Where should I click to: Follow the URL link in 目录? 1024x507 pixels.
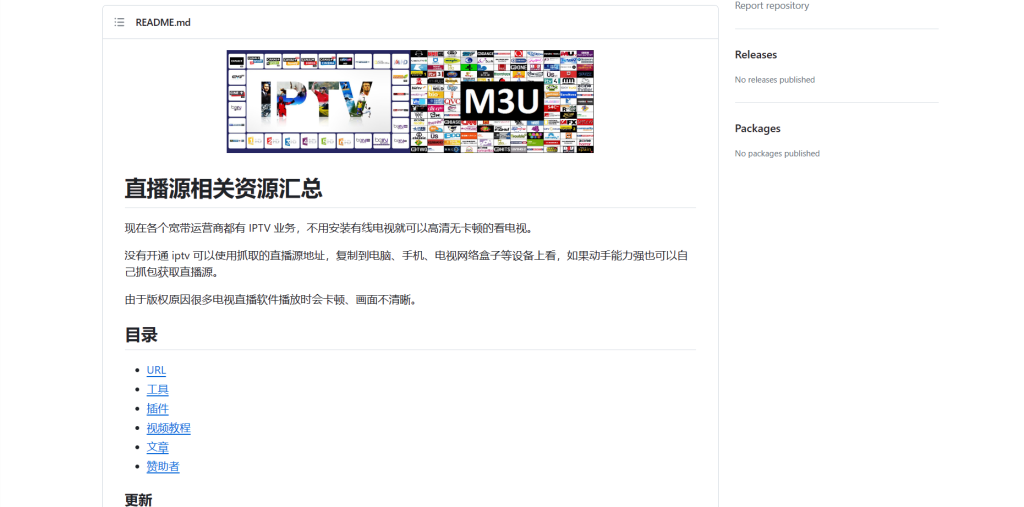[156, 370]
